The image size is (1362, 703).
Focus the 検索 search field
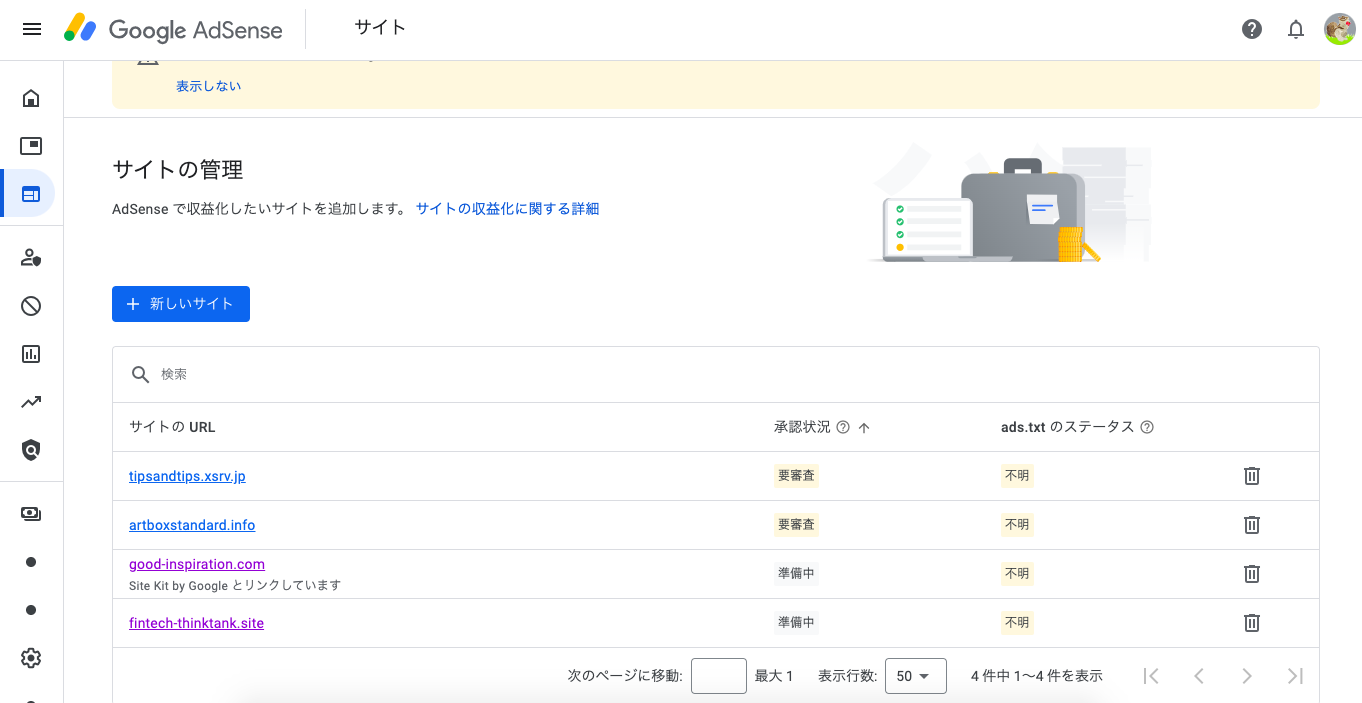tap(716, 374)
